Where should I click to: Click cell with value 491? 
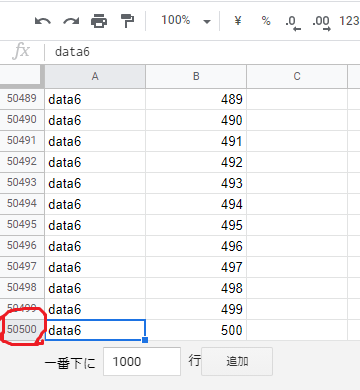(196, 141)
